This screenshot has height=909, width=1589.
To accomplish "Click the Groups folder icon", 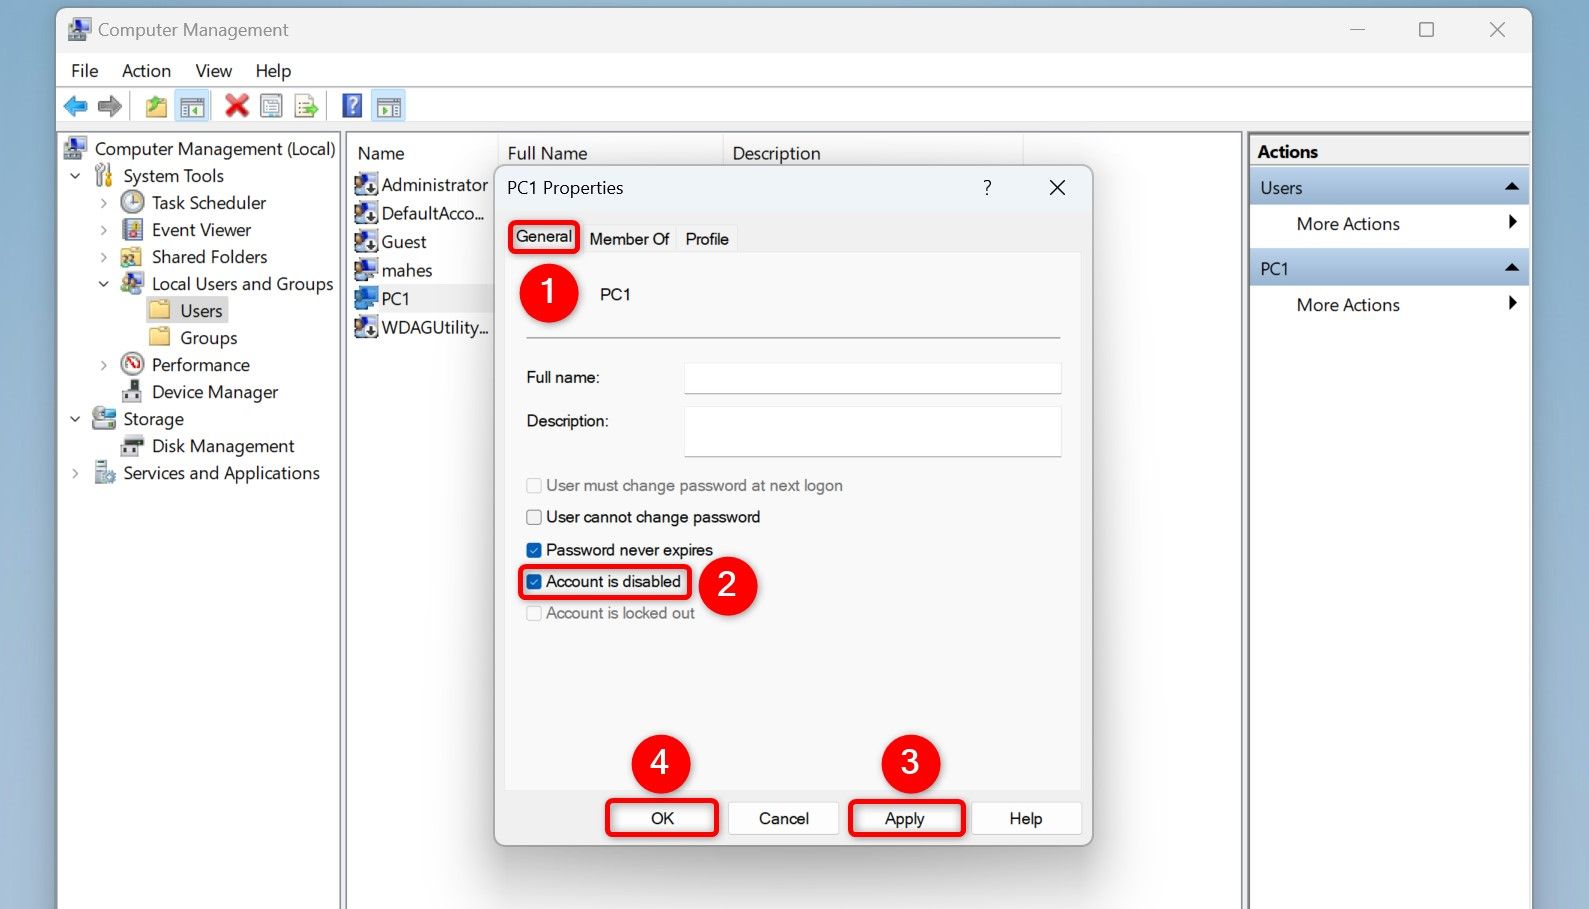I will pyautogui.click(x=160, y=337).
